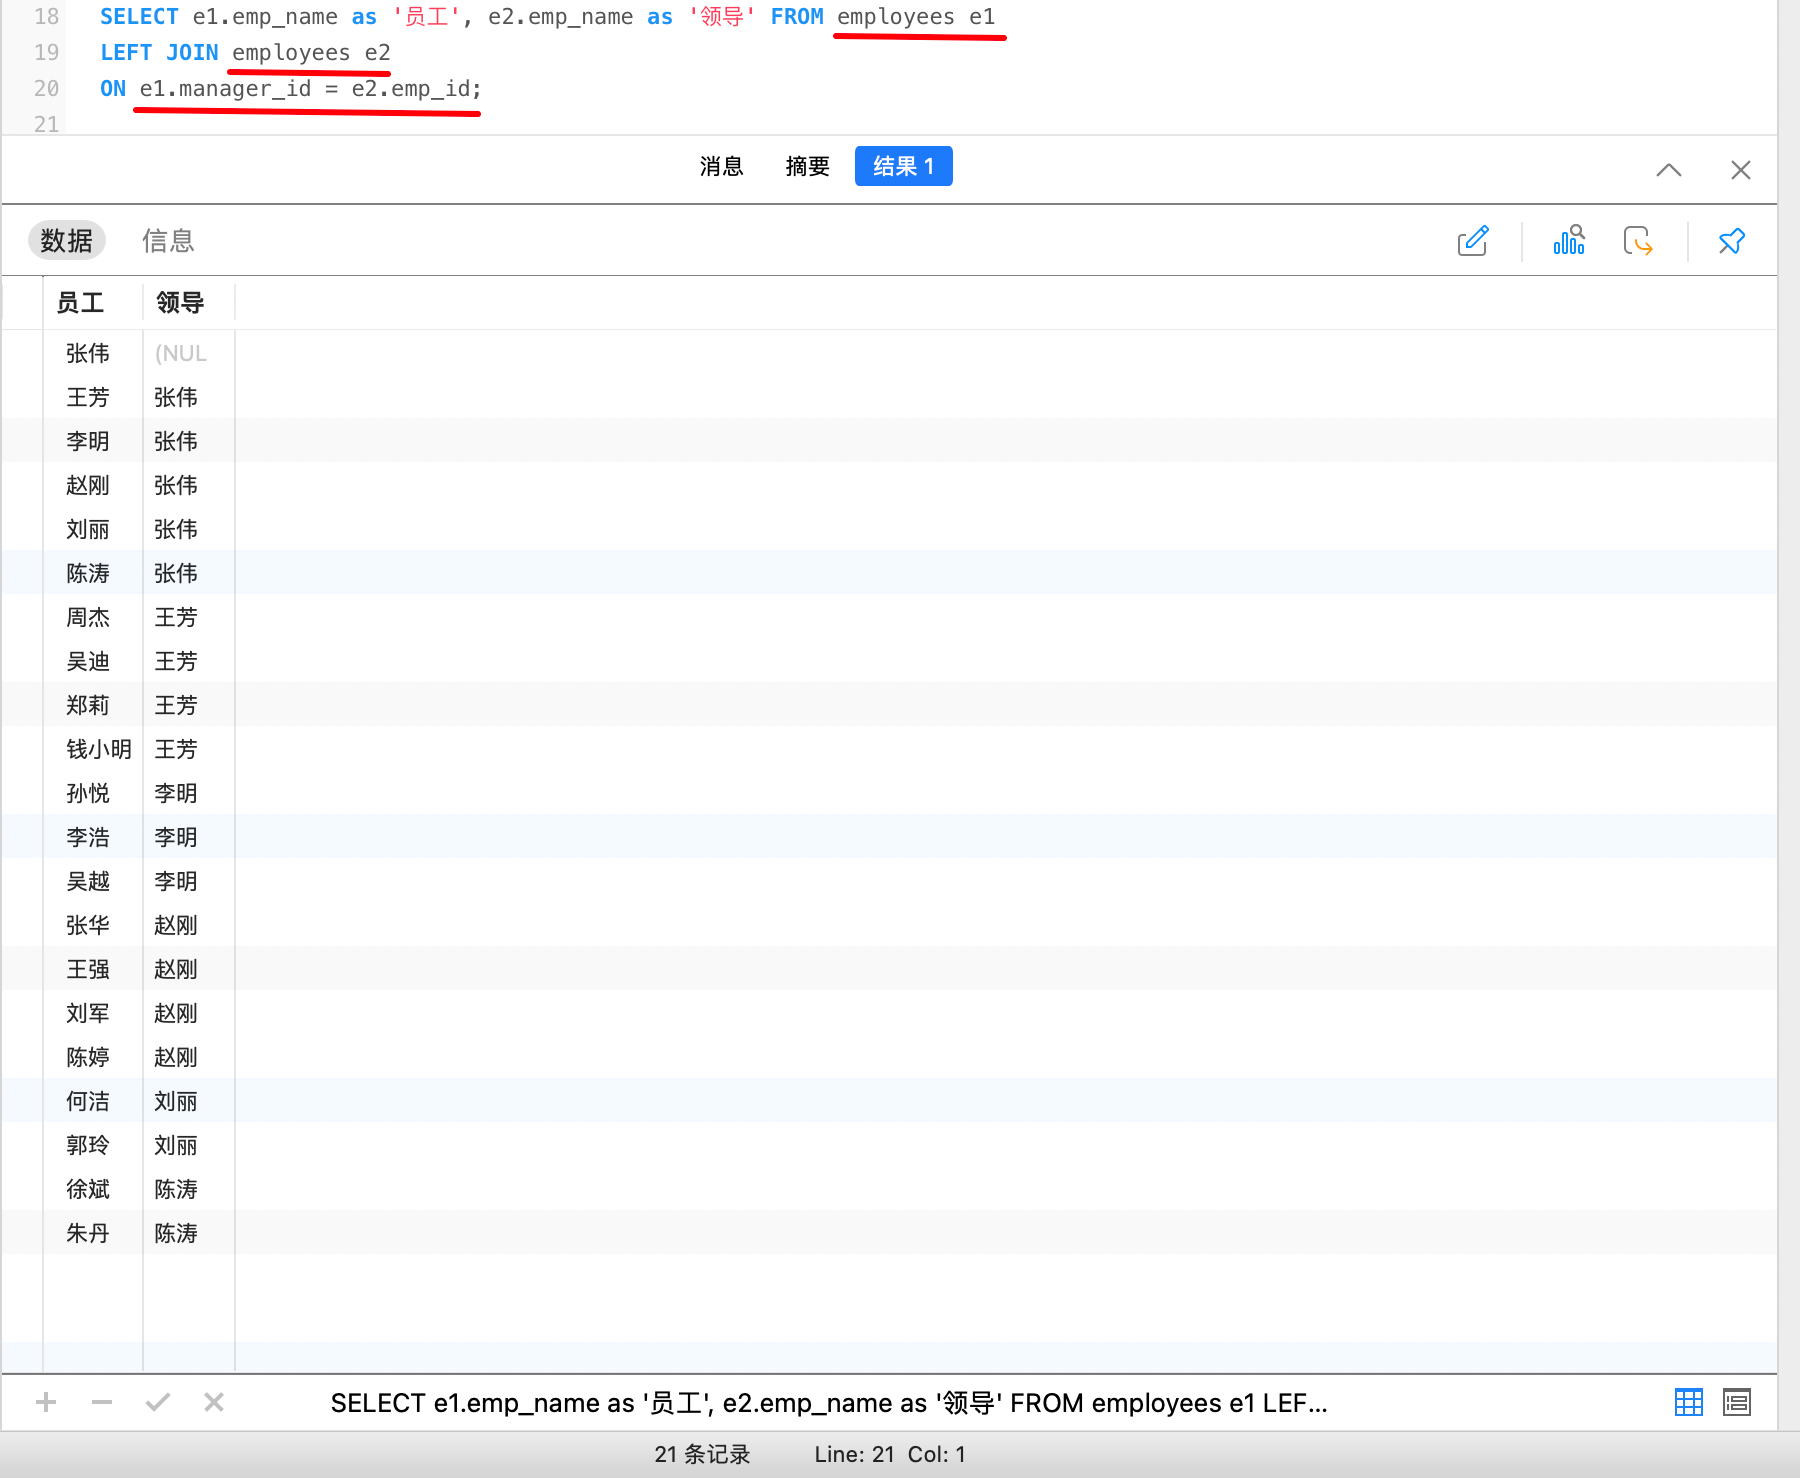Select 领导 cell in the 张华 row
The width and height of the screenshot is (1800, 1478).
coord(188,925)
